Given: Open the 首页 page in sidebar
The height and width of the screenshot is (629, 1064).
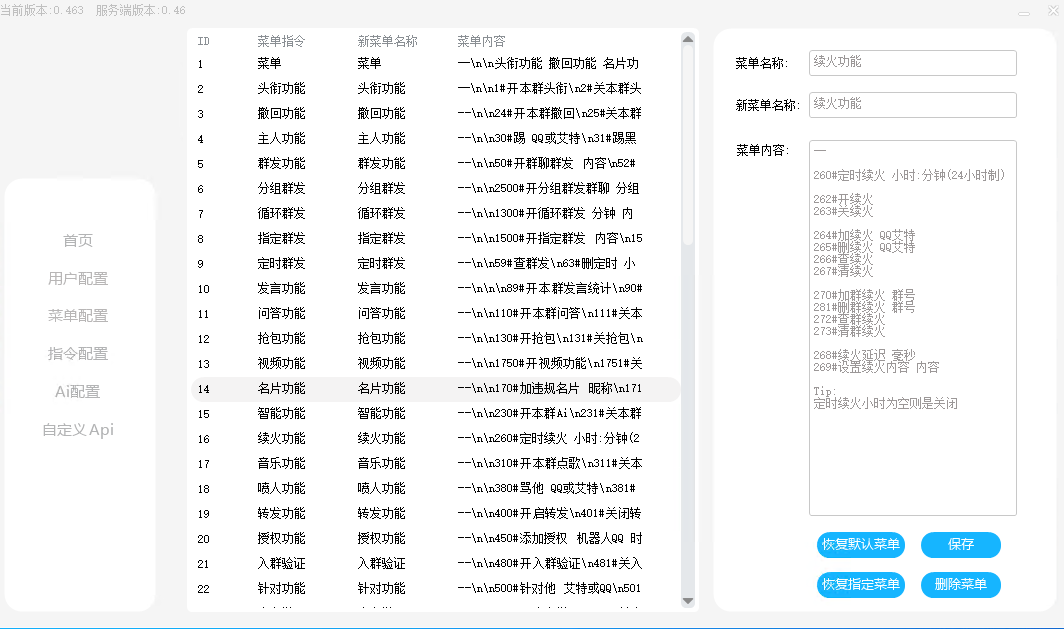Looking at the screenshot, I should click(78, 240).
